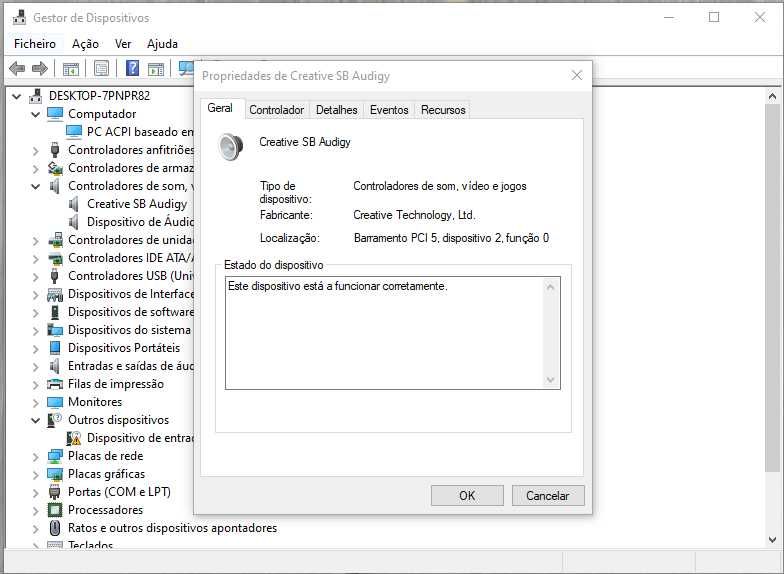The image size is (784, 574).
Task: Click the device status text box
Action: pyautogui.click(x=392, y=333)
